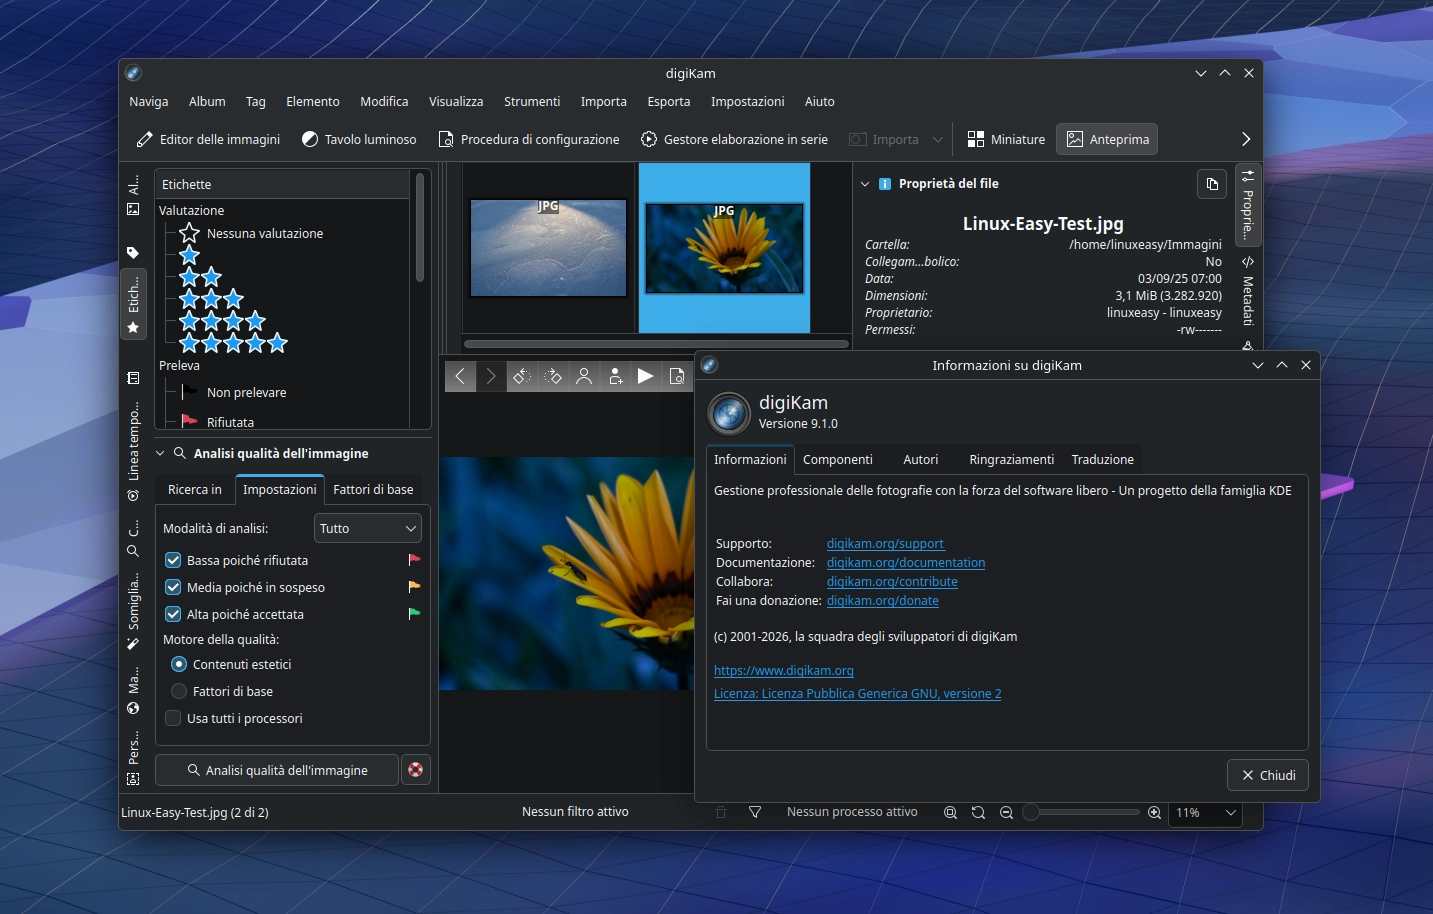Toggle the Anteprima preview mode button
Screen dimensions: 1433x914
click(x=1107, y=139)
